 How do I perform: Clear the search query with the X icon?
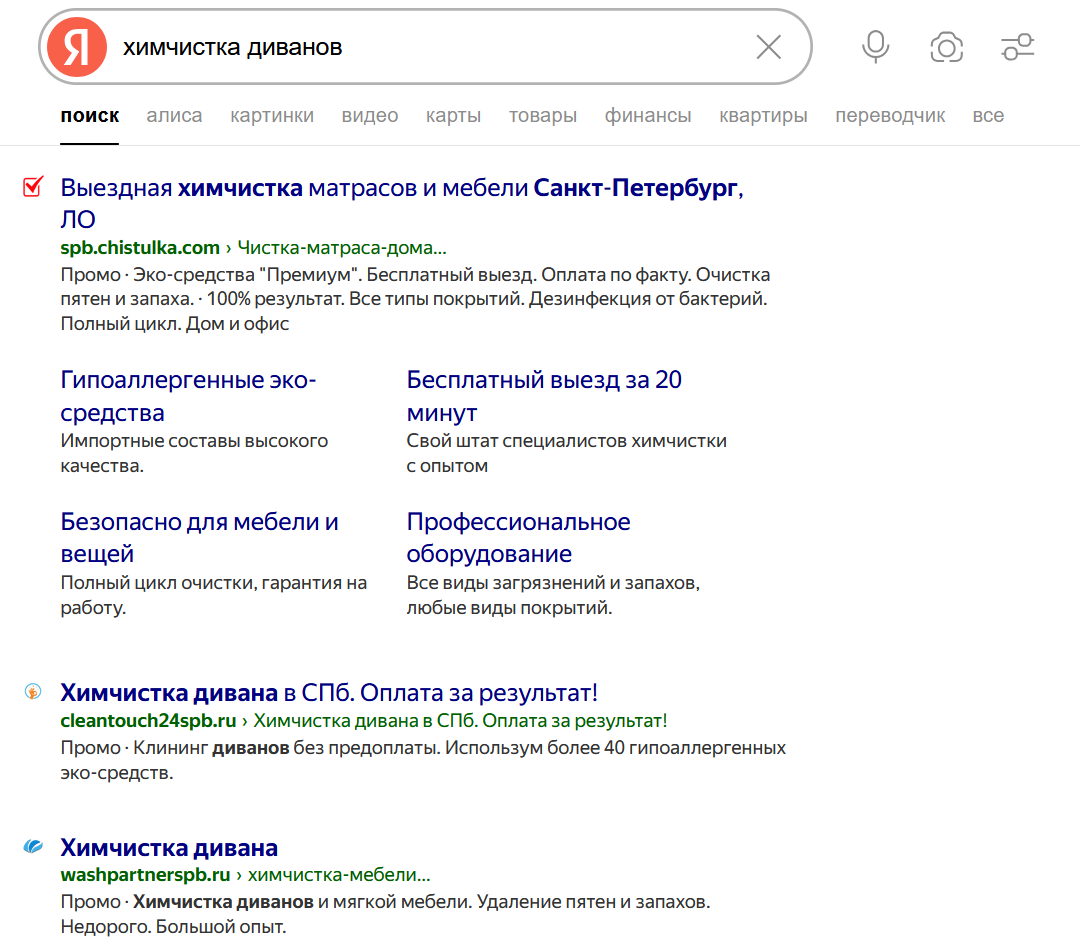(768, 47)
